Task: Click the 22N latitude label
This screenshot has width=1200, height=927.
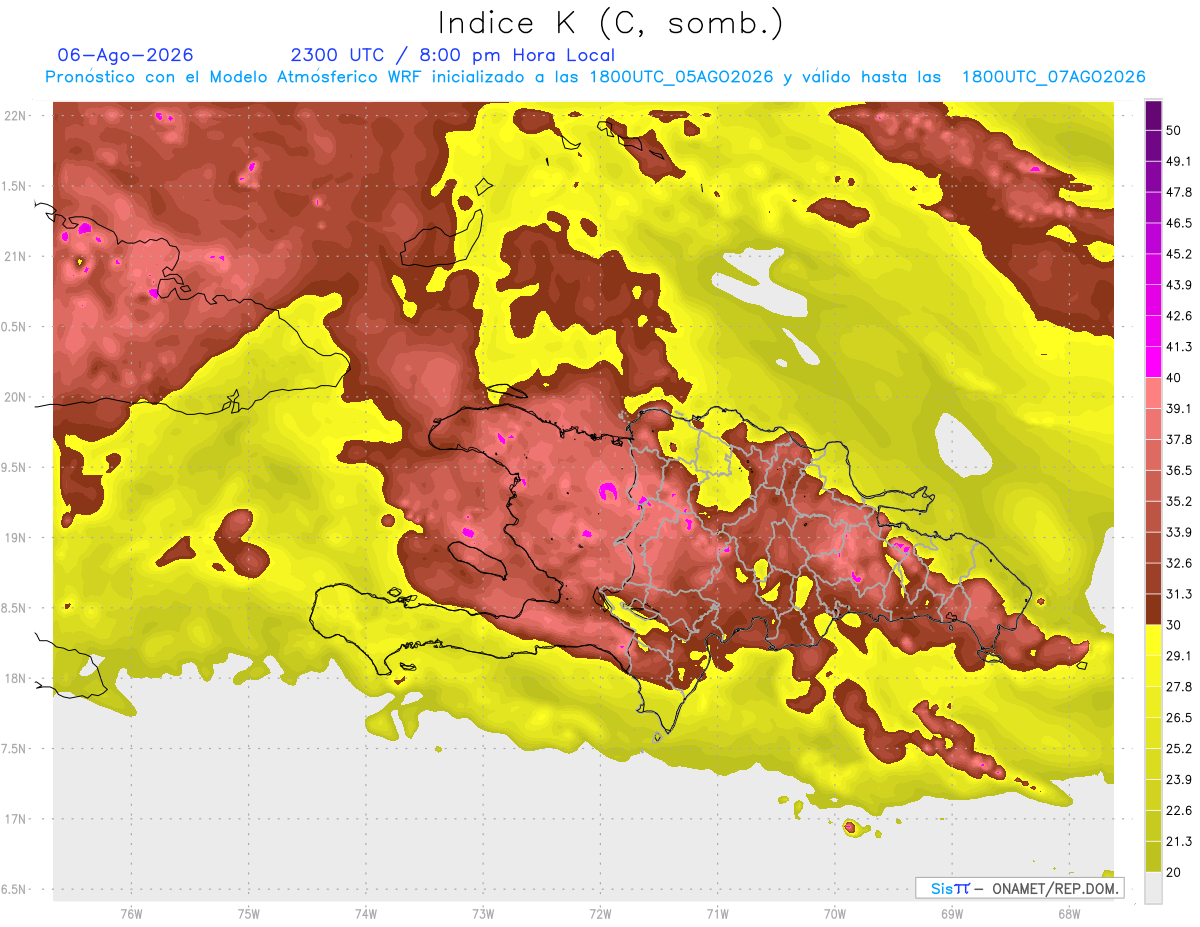Action: coord(17,116)
